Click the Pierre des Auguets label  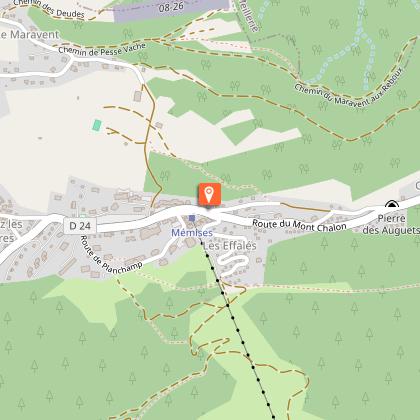(x=391, y=224)
